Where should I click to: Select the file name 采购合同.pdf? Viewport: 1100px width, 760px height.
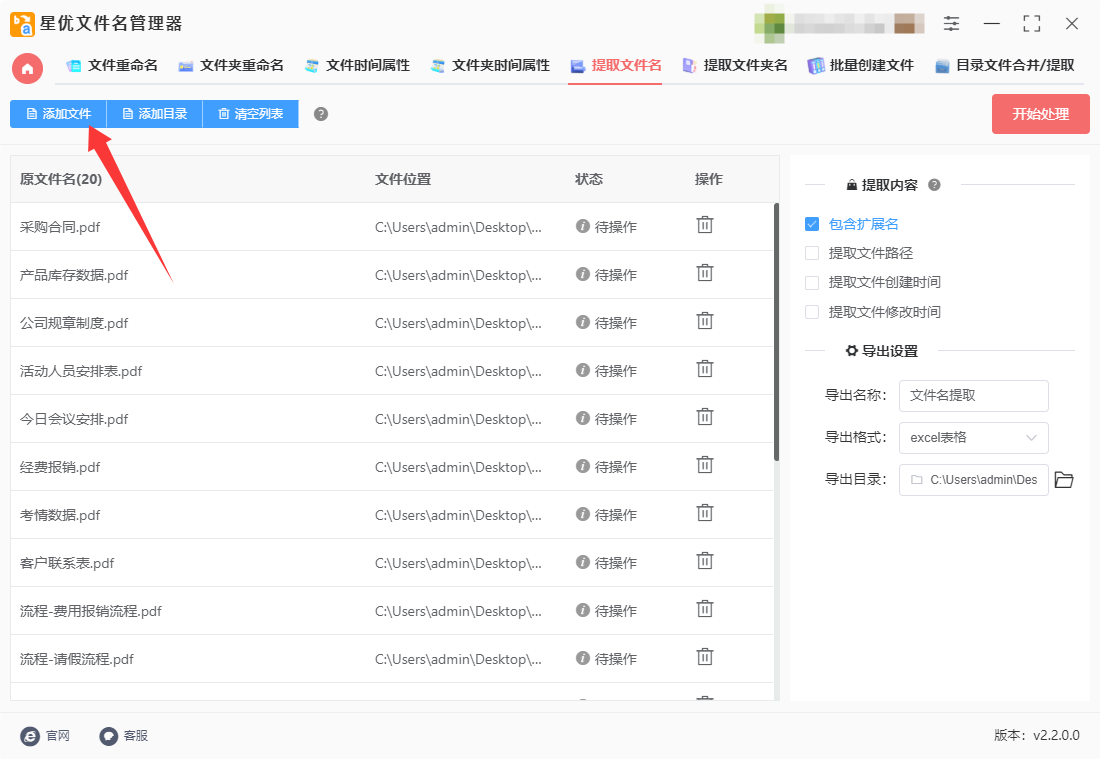coord(60,227)
